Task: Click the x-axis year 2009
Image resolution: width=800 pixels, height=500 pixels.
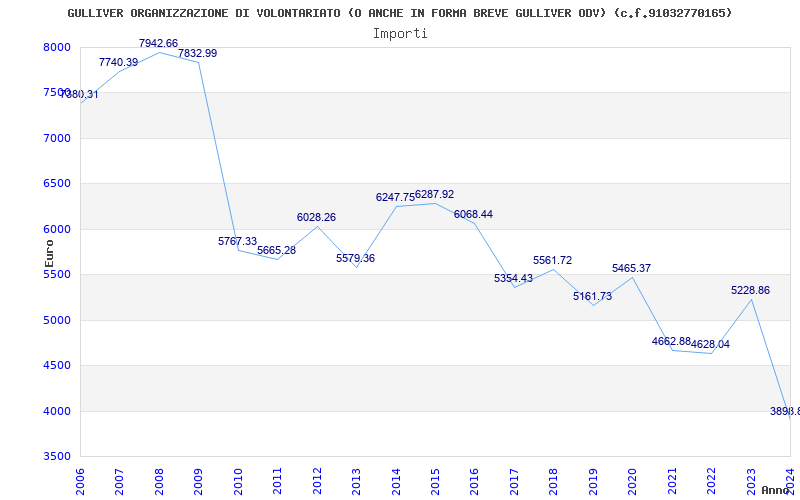Action: tap(198, 482)
